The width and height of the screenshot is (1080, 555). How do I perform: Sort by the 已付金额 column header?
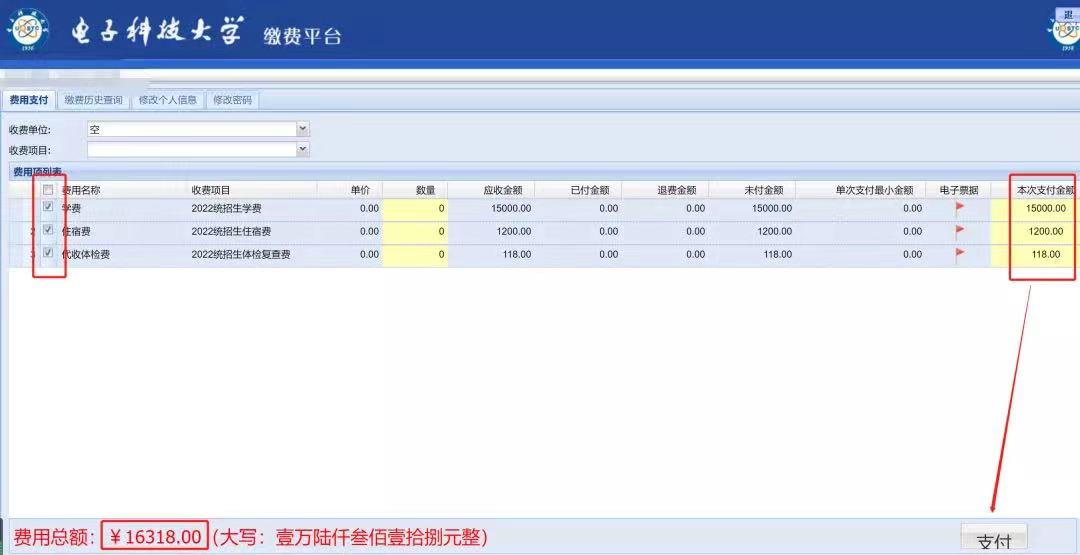(x=590, y=190)
